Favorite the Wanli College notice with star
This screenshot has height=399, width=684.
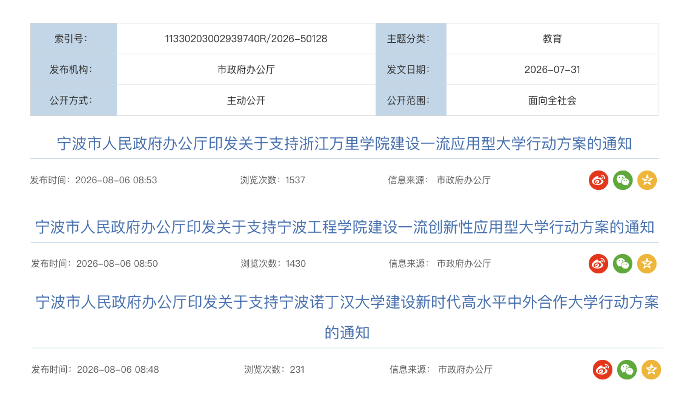(647, 180)
